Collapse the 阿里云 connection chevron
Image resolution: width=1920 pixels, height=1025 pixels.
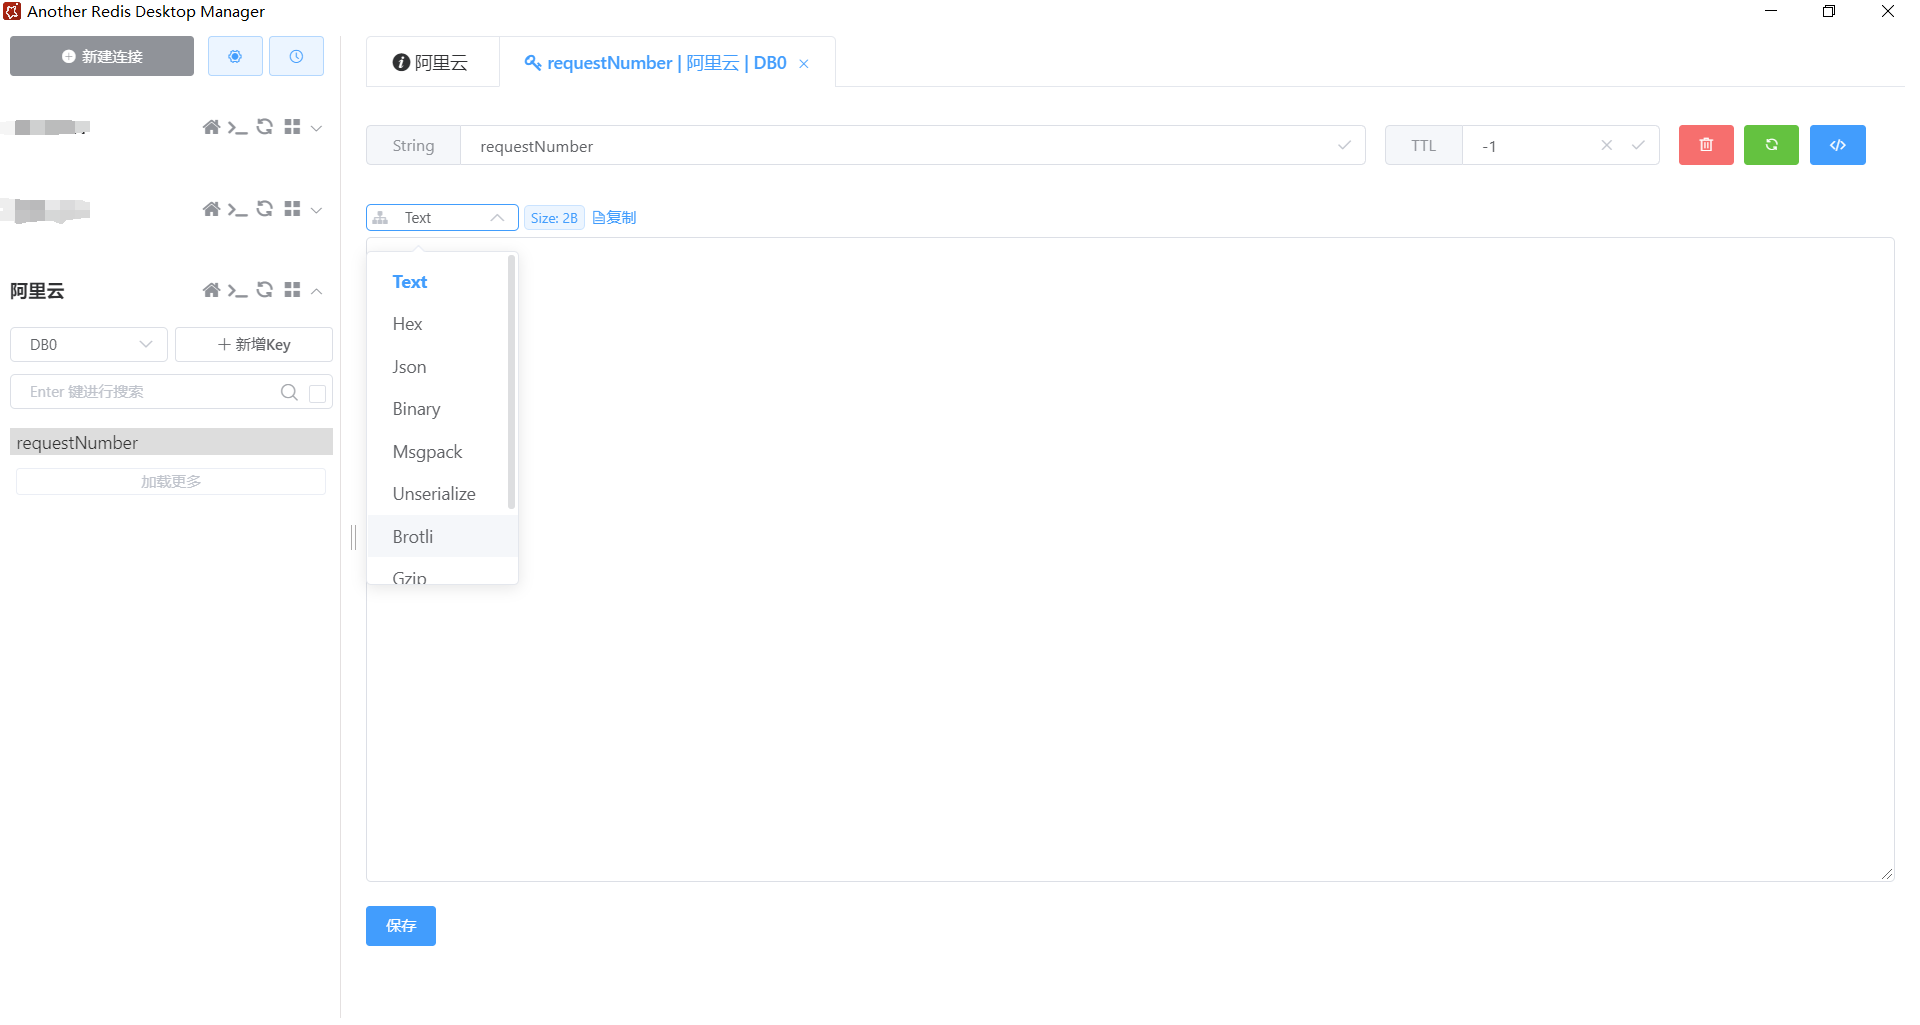(316, 291)
